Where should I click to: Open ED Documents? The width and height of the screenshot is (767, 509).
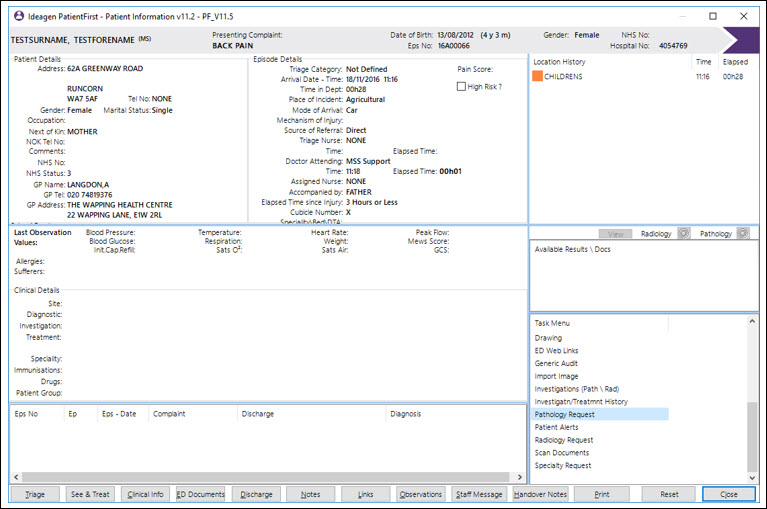[201, 494]
